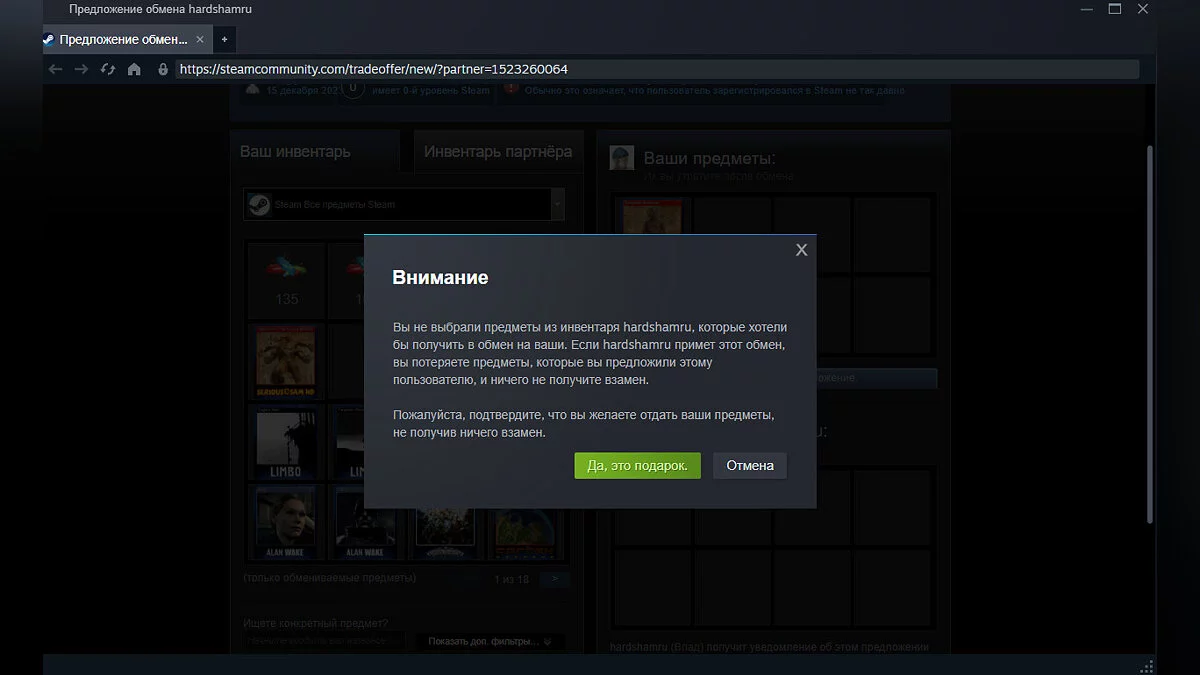Viewport: 1200px width, 675px height.
Task: Open the Steam inventory selection dropdown
Action: click(x=404, y=204)
